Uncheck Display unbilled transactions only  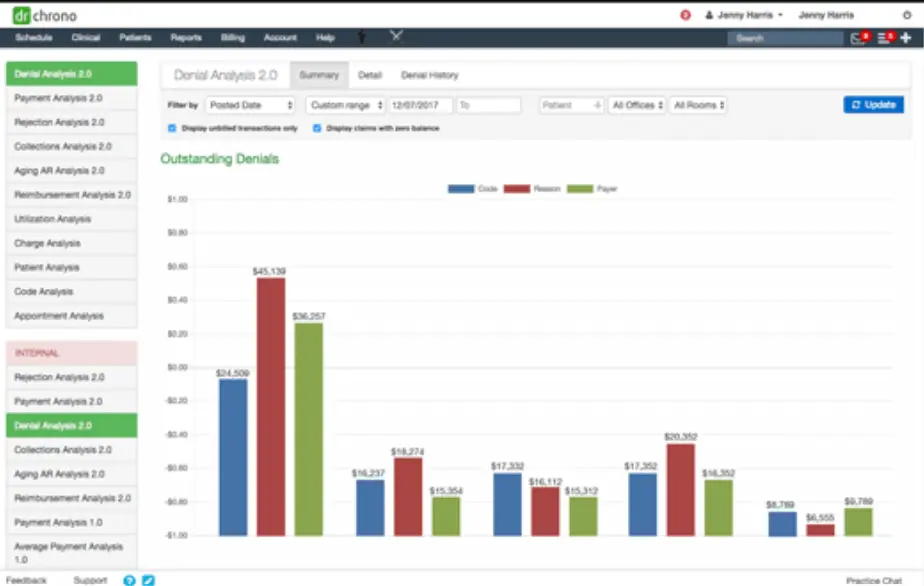click(x=171, y=128)
